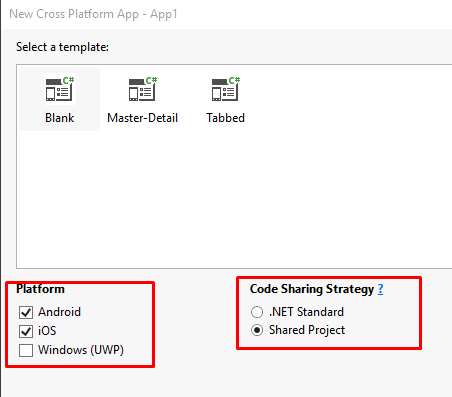This screenshot has height=397, width=452.
Task: Uncheck the iOS platform checkbox
Action: click(26, 331)
